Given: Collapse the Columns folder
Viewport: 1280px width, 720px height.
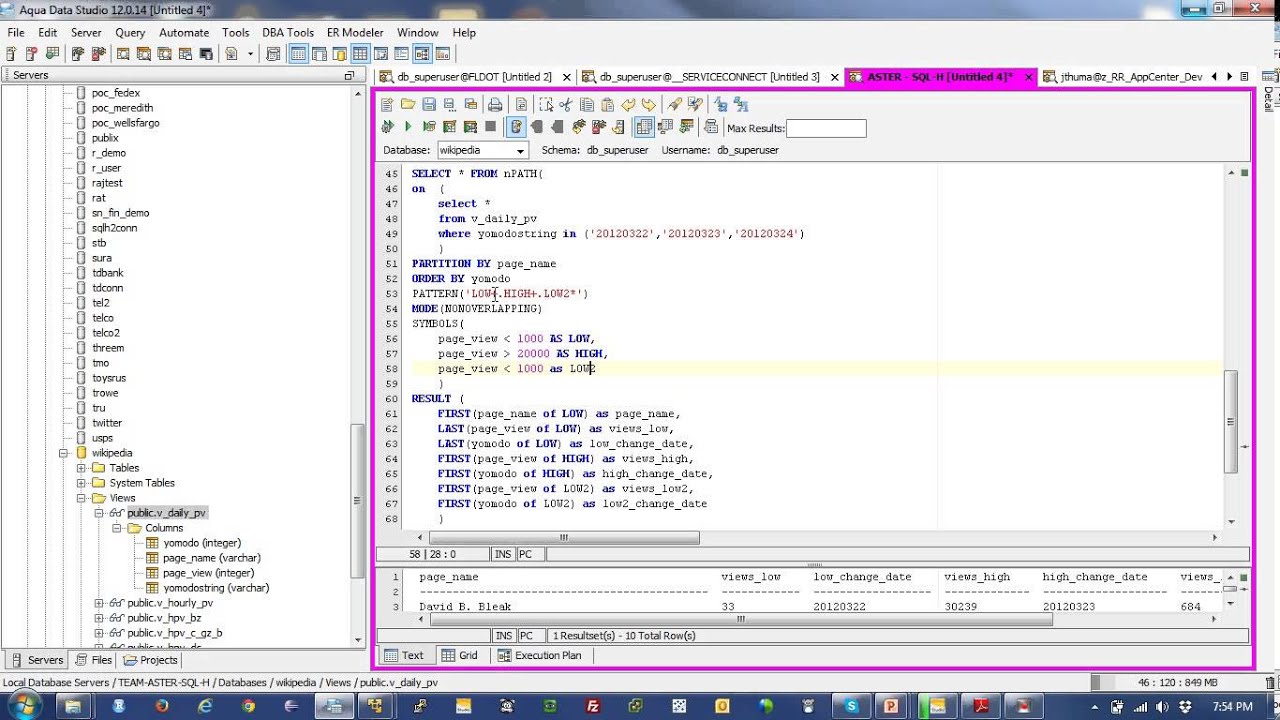Looking at the screenshot, I should (x=116, y=528).
